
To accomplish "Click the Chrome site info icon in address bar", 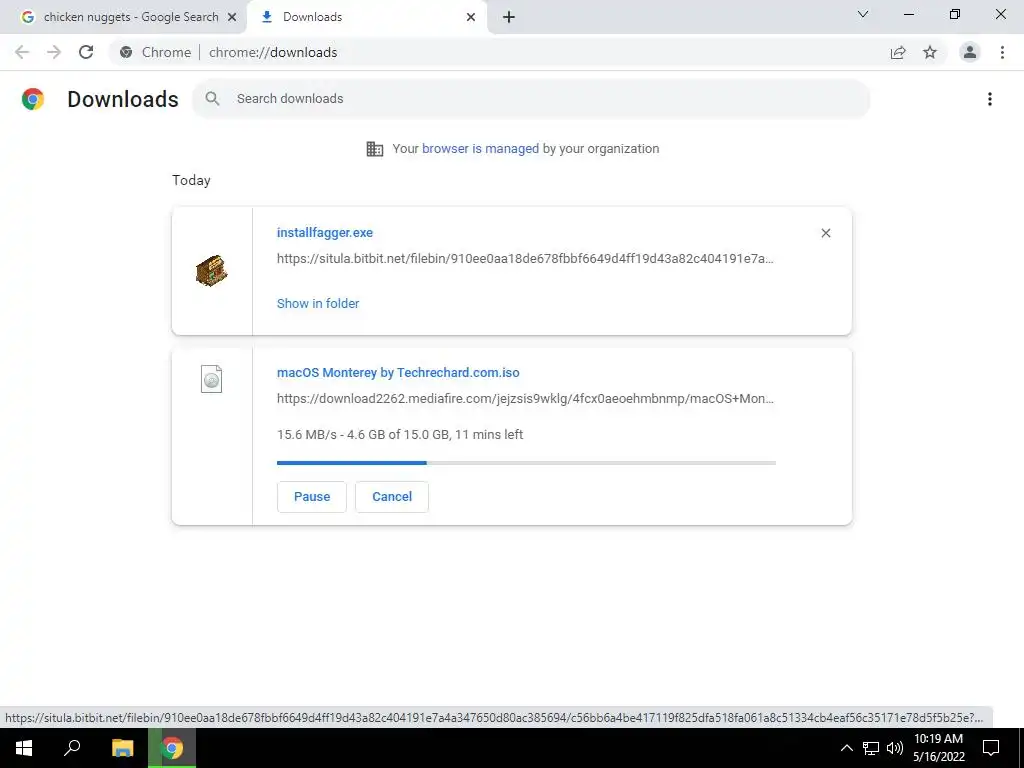I will [x=126, y=52].
